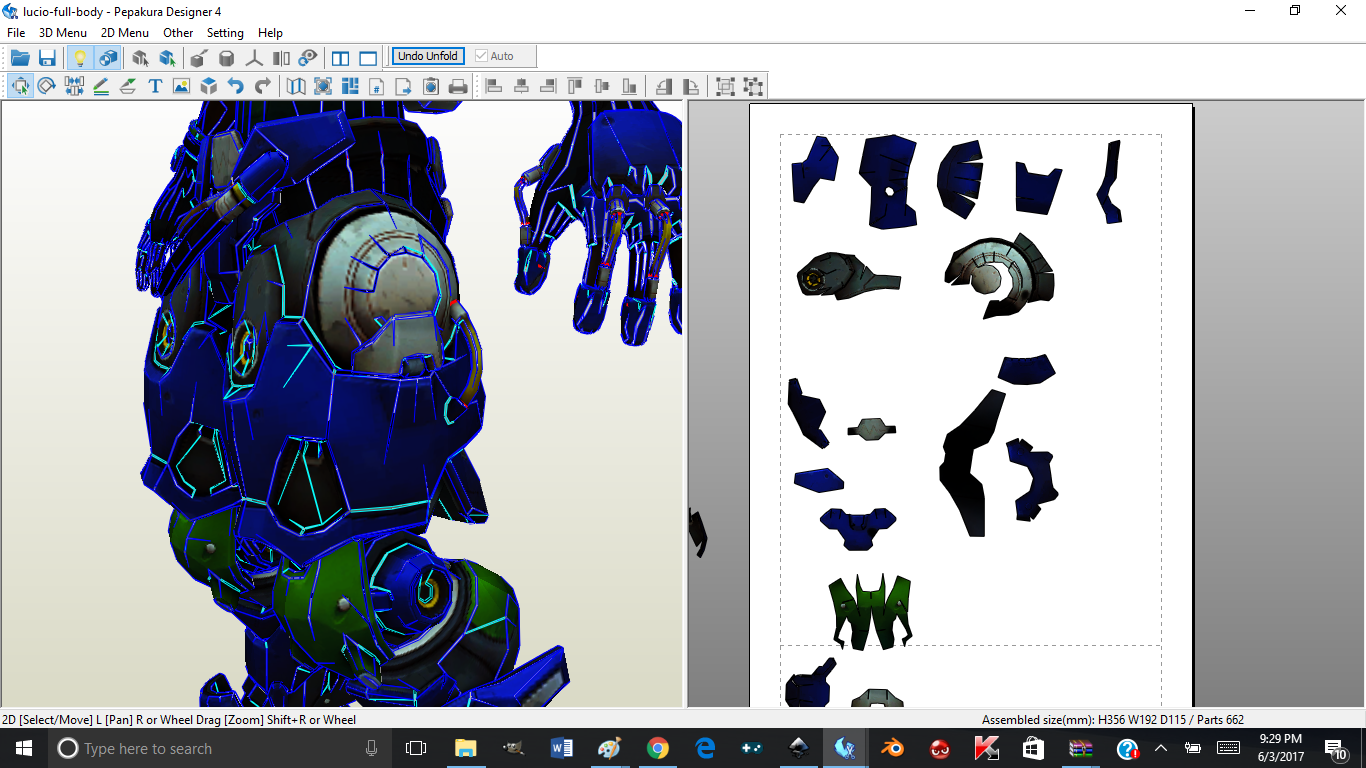
Task: Select the Rotate part tool icon
Action: click(47, 86)
